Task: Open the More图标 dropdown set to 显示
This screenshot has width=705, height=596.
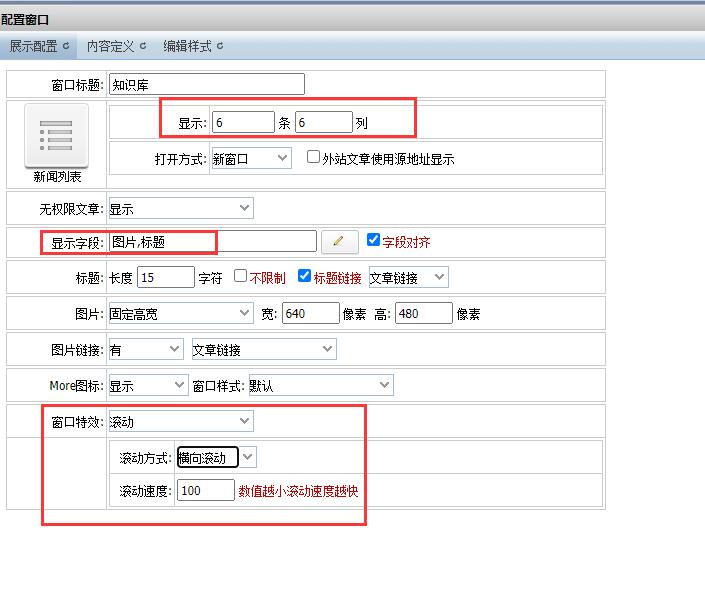Action: [x=147, y=385]
